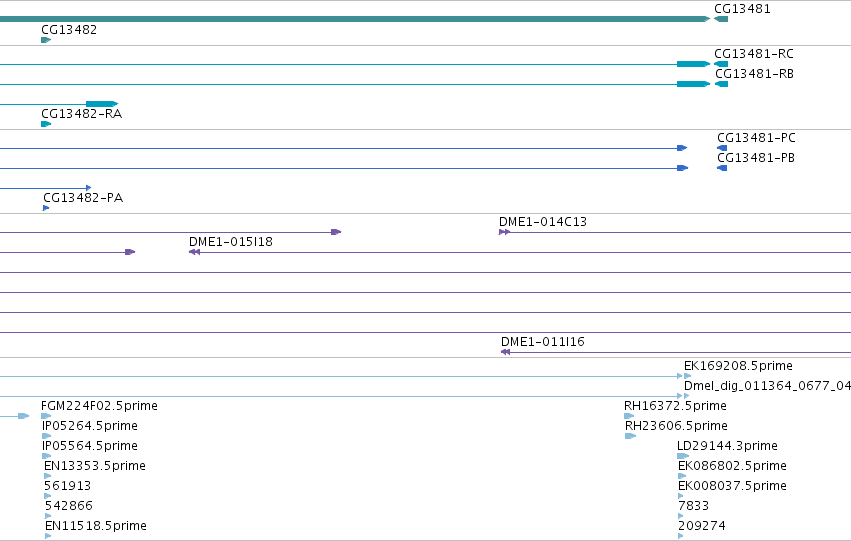
Task: Click the feature labeled 209274
Action: pos(702,526)
